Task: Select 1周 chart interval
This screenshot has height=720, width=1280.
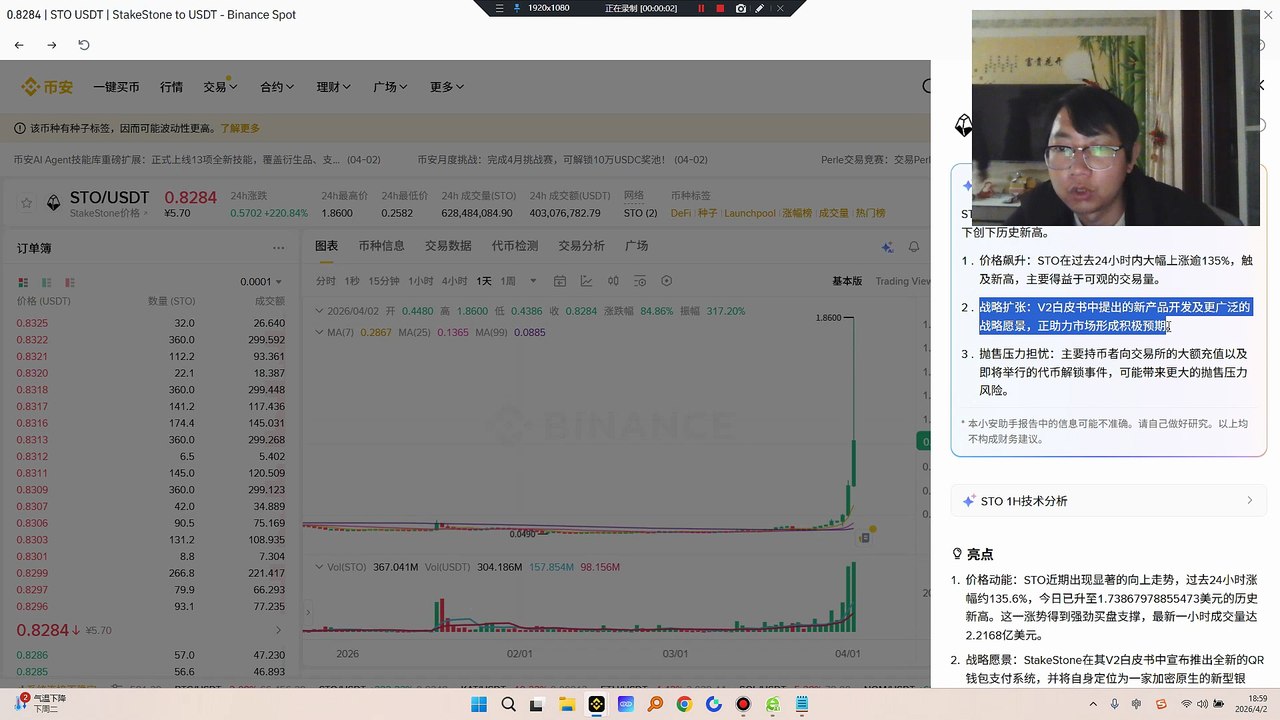Action: point(508,281)
